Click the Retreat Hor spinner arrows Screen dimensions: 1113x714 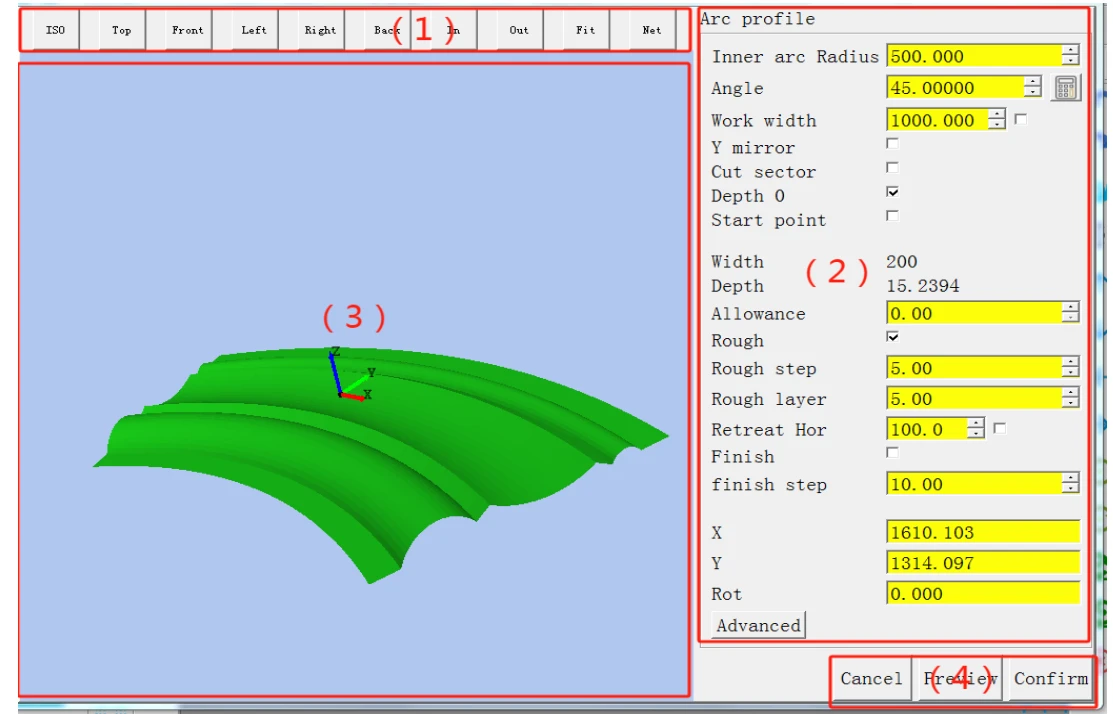click(x=976, y=429)
